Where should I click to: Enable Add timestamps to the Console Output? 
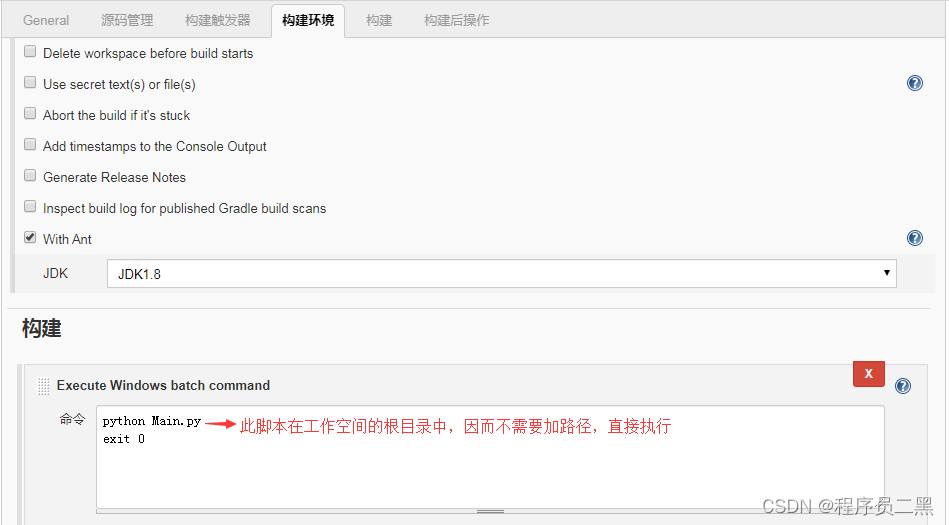[30, 144]
